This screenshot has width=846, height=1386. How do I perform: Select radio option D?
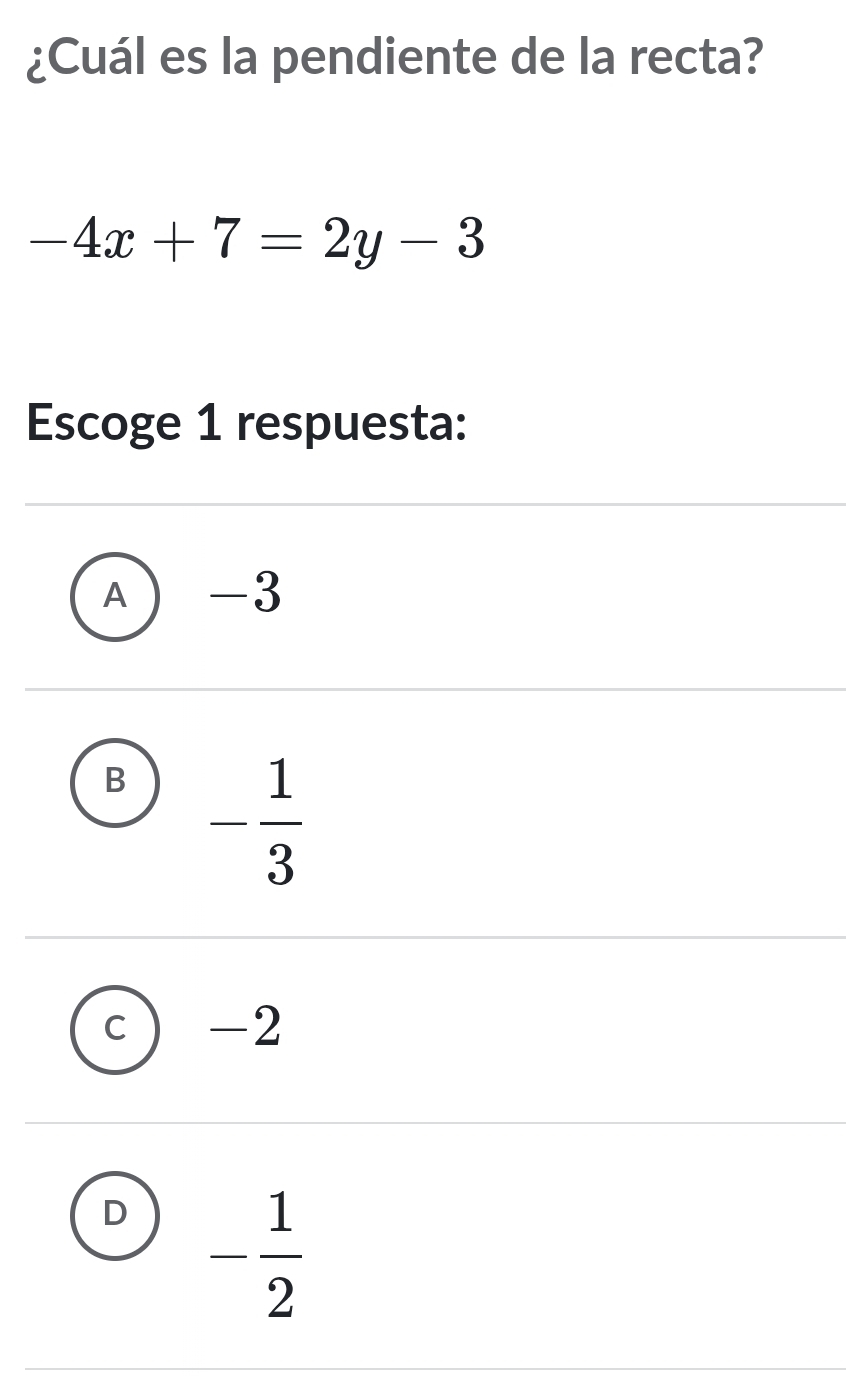(x=116, y=1214)
